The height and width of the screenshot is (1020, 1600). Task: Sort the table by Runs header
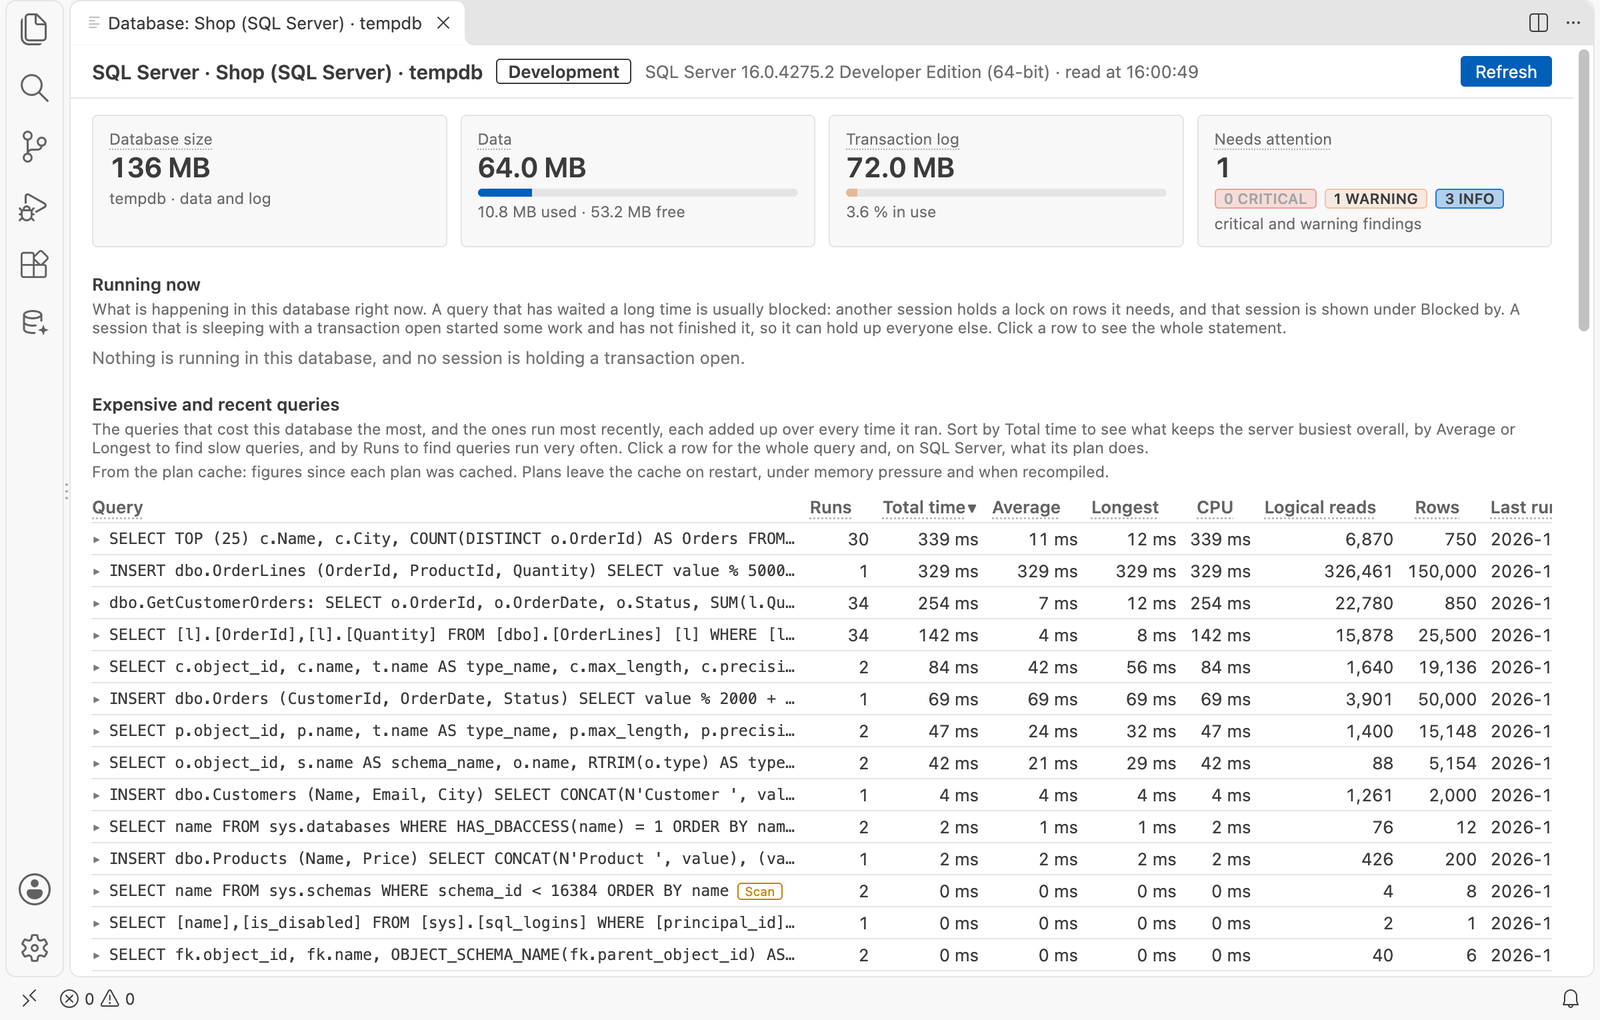[x=830, y=508]
